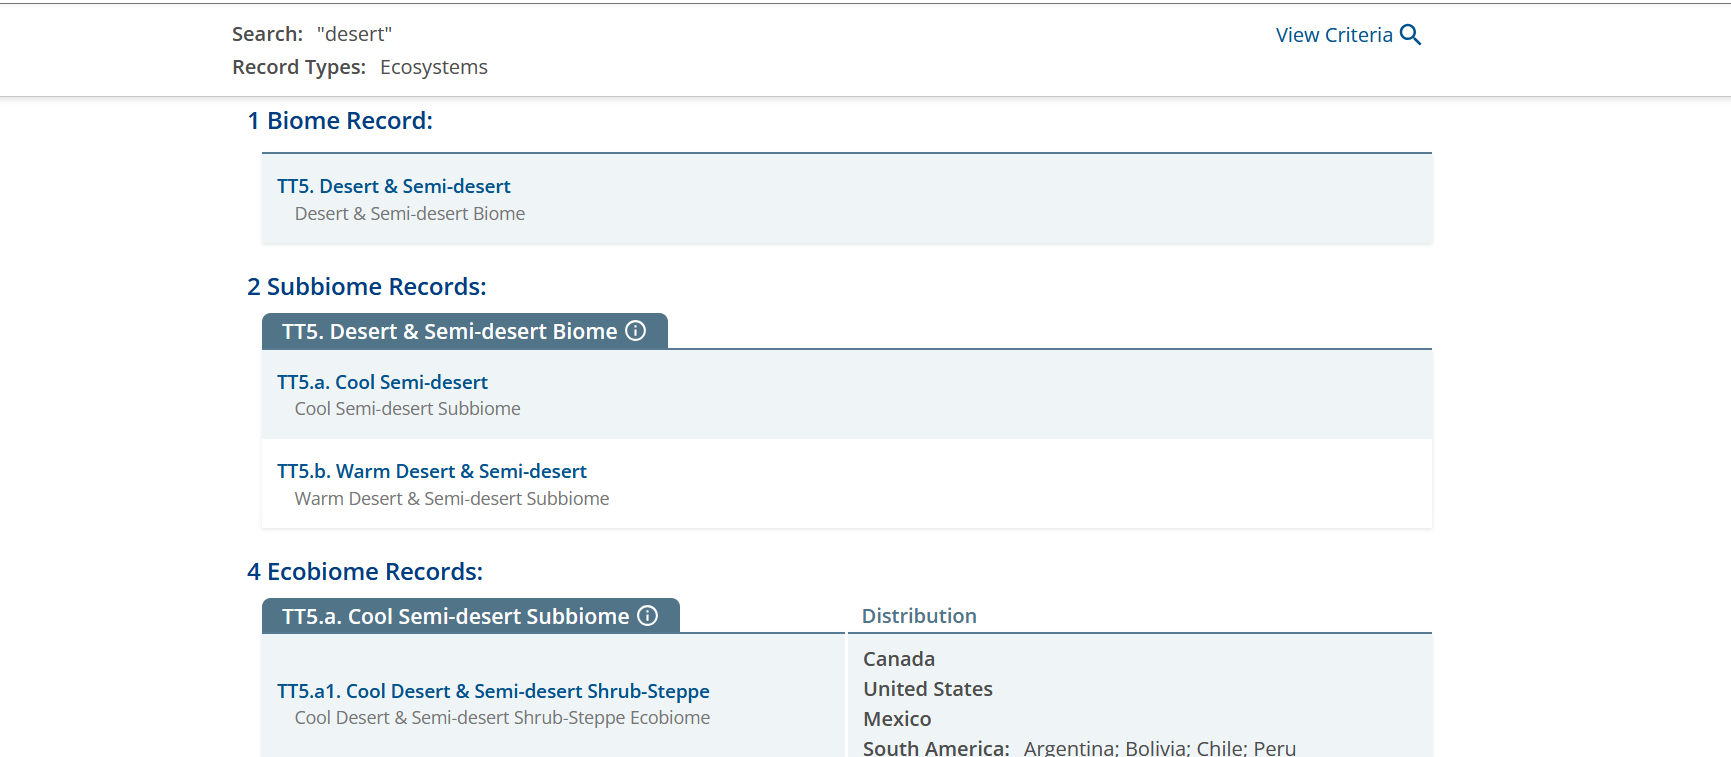The image size is (1731, 757).
Task: Click Mexico in the Distribution list
Action: coord(897,719)
